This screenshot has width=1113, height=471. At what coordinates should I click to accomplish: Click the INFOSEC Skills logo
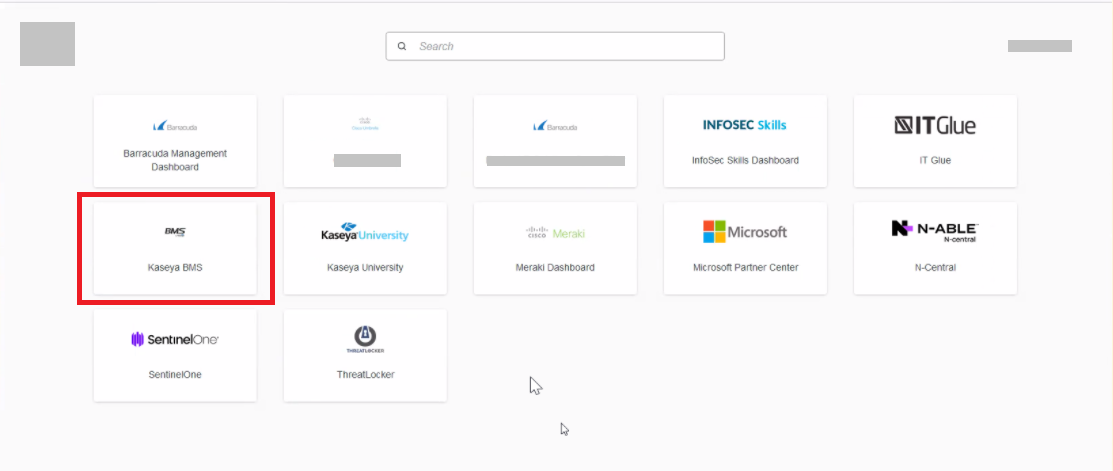[x=745, y=125]
